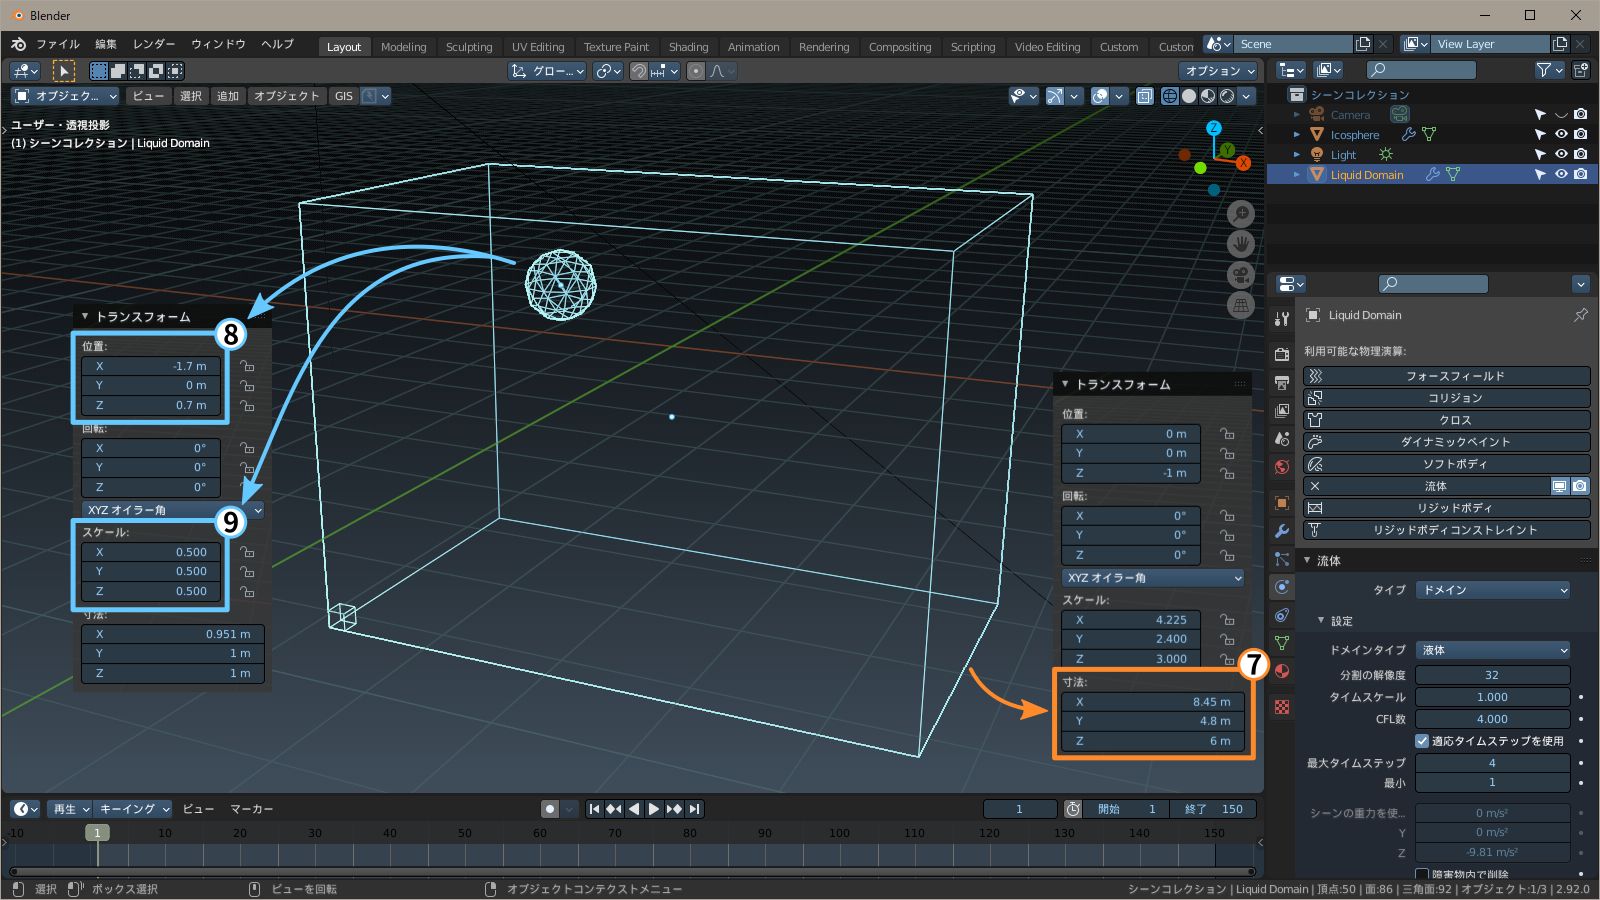Open the ファイル menu
The height and width of the screenshot is (900, 1600).
(x=58, y=44)
